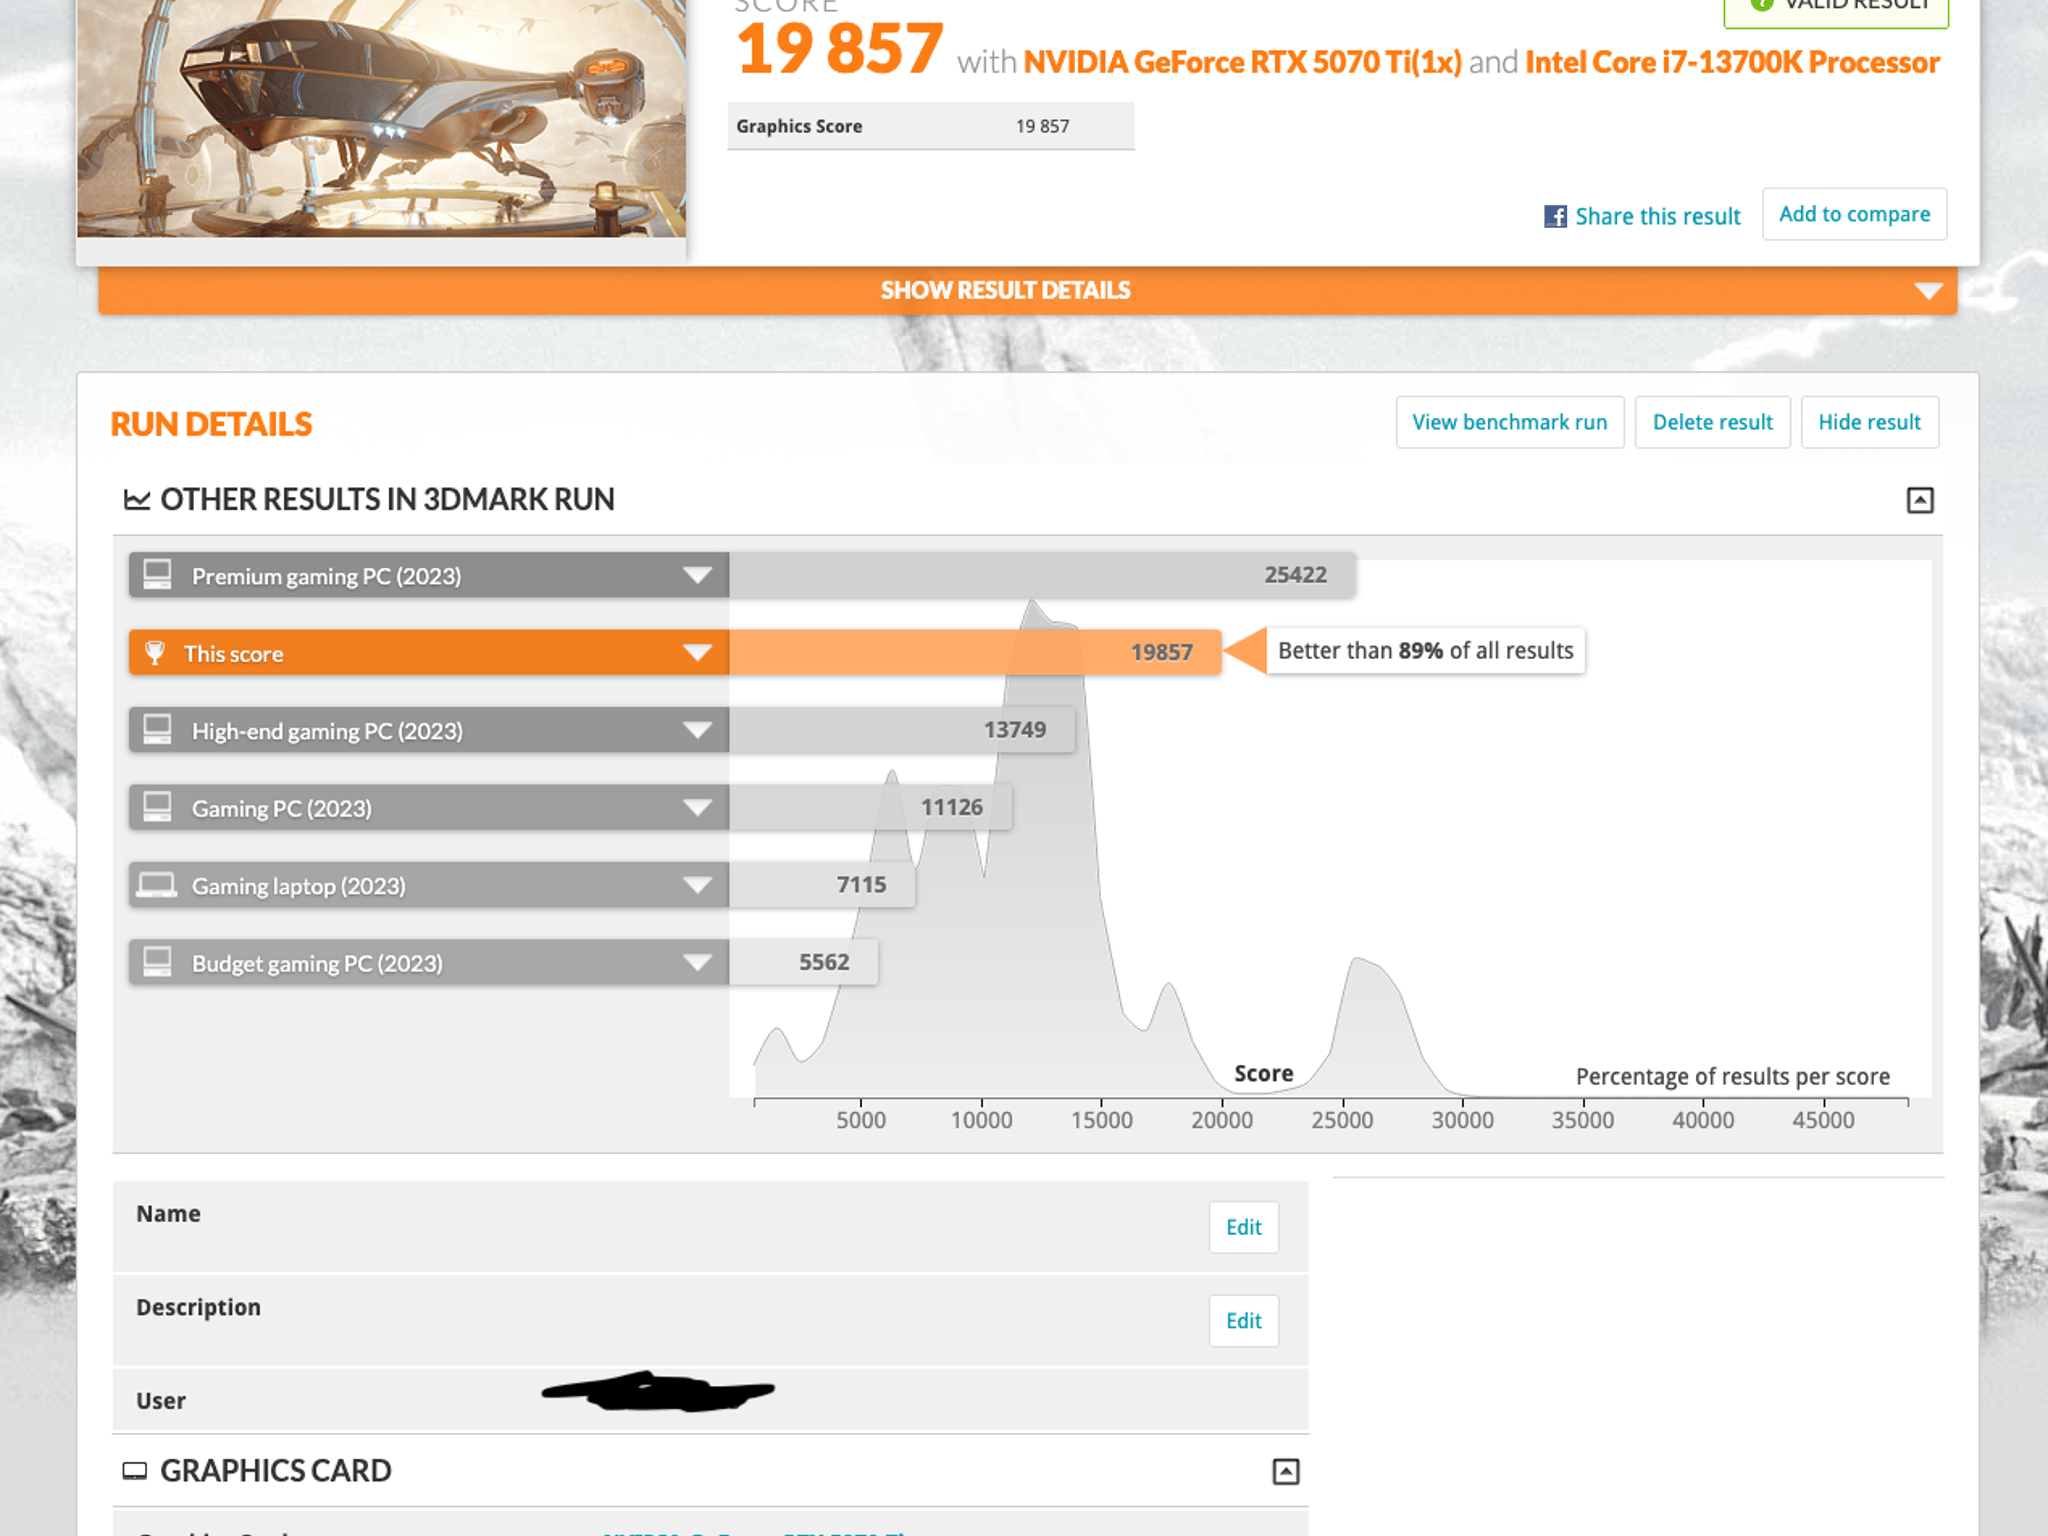Click the desktop icon for Premium gaming PC (2023)
The height and width of the screenshot is (1536, 2048).
[x=157, y=575]
